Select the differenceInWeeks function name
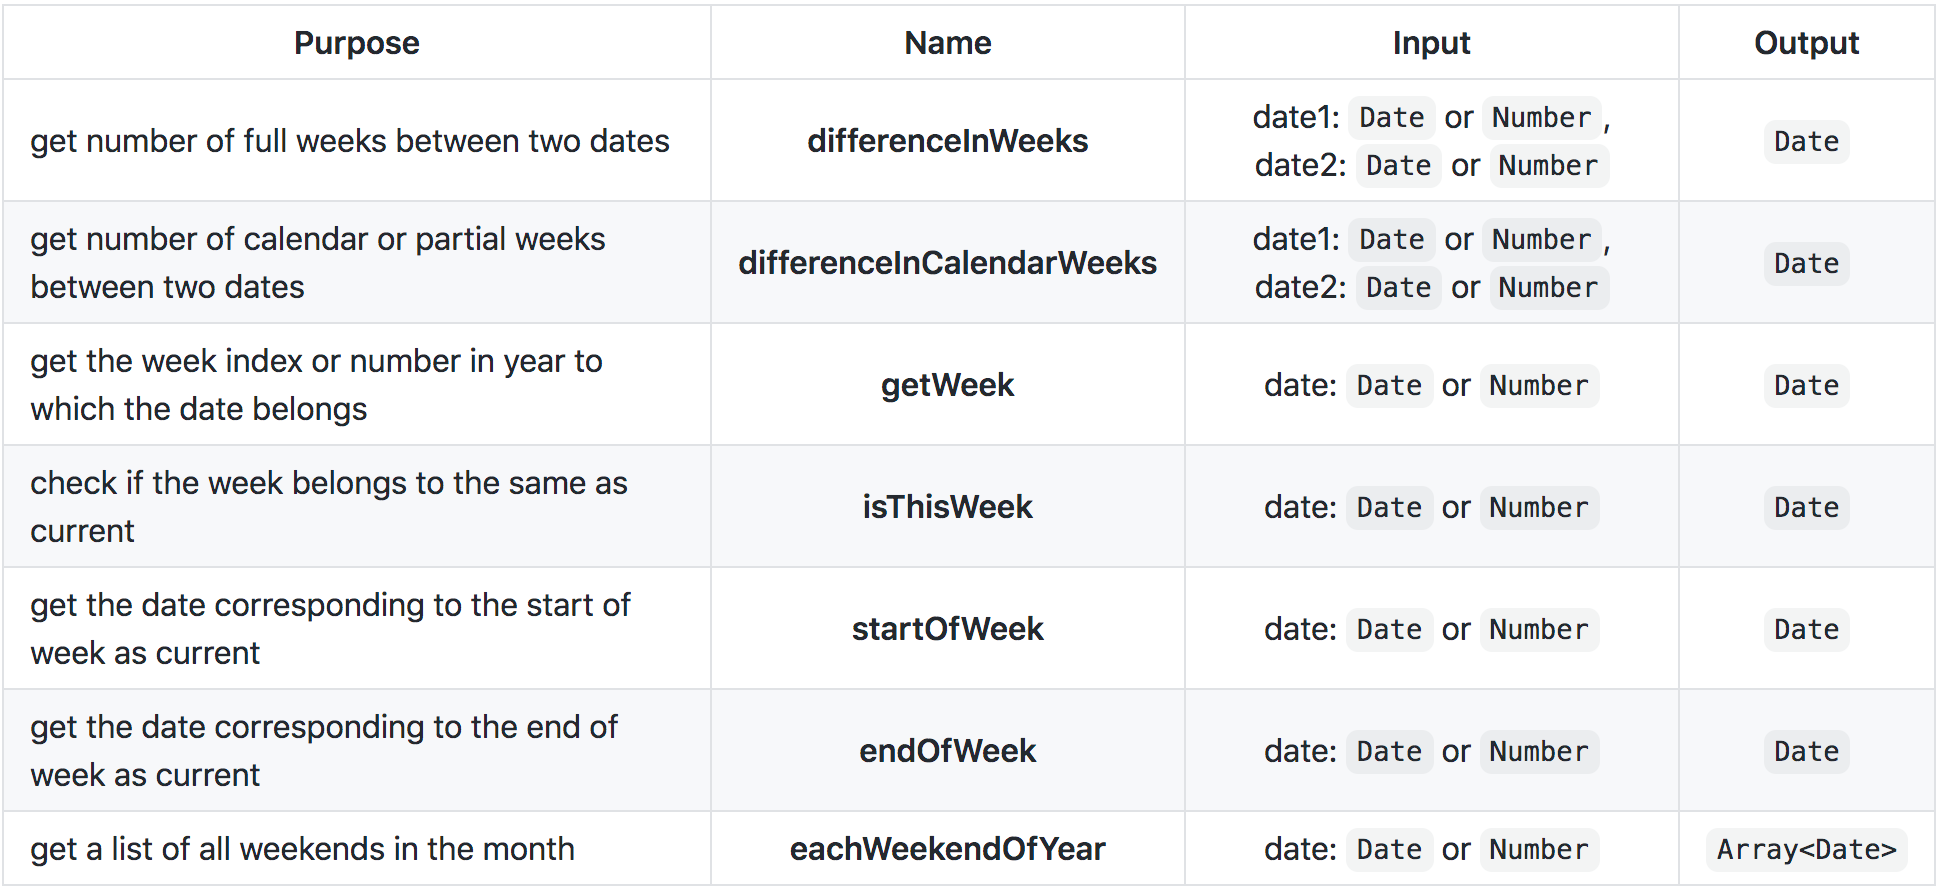This screenshot has height=890, width=1940. [x=947, y=141]
